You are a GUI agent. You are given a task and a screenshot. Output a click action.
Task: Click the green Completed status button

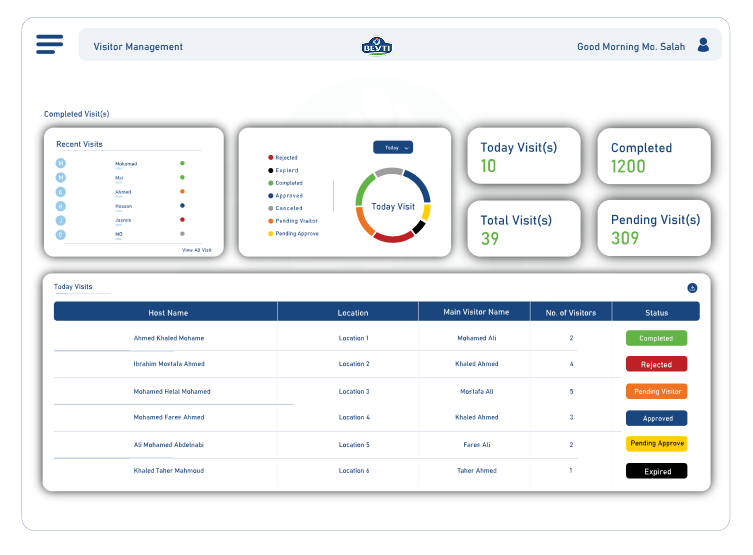pyautogui.click(x=656, y=339)
